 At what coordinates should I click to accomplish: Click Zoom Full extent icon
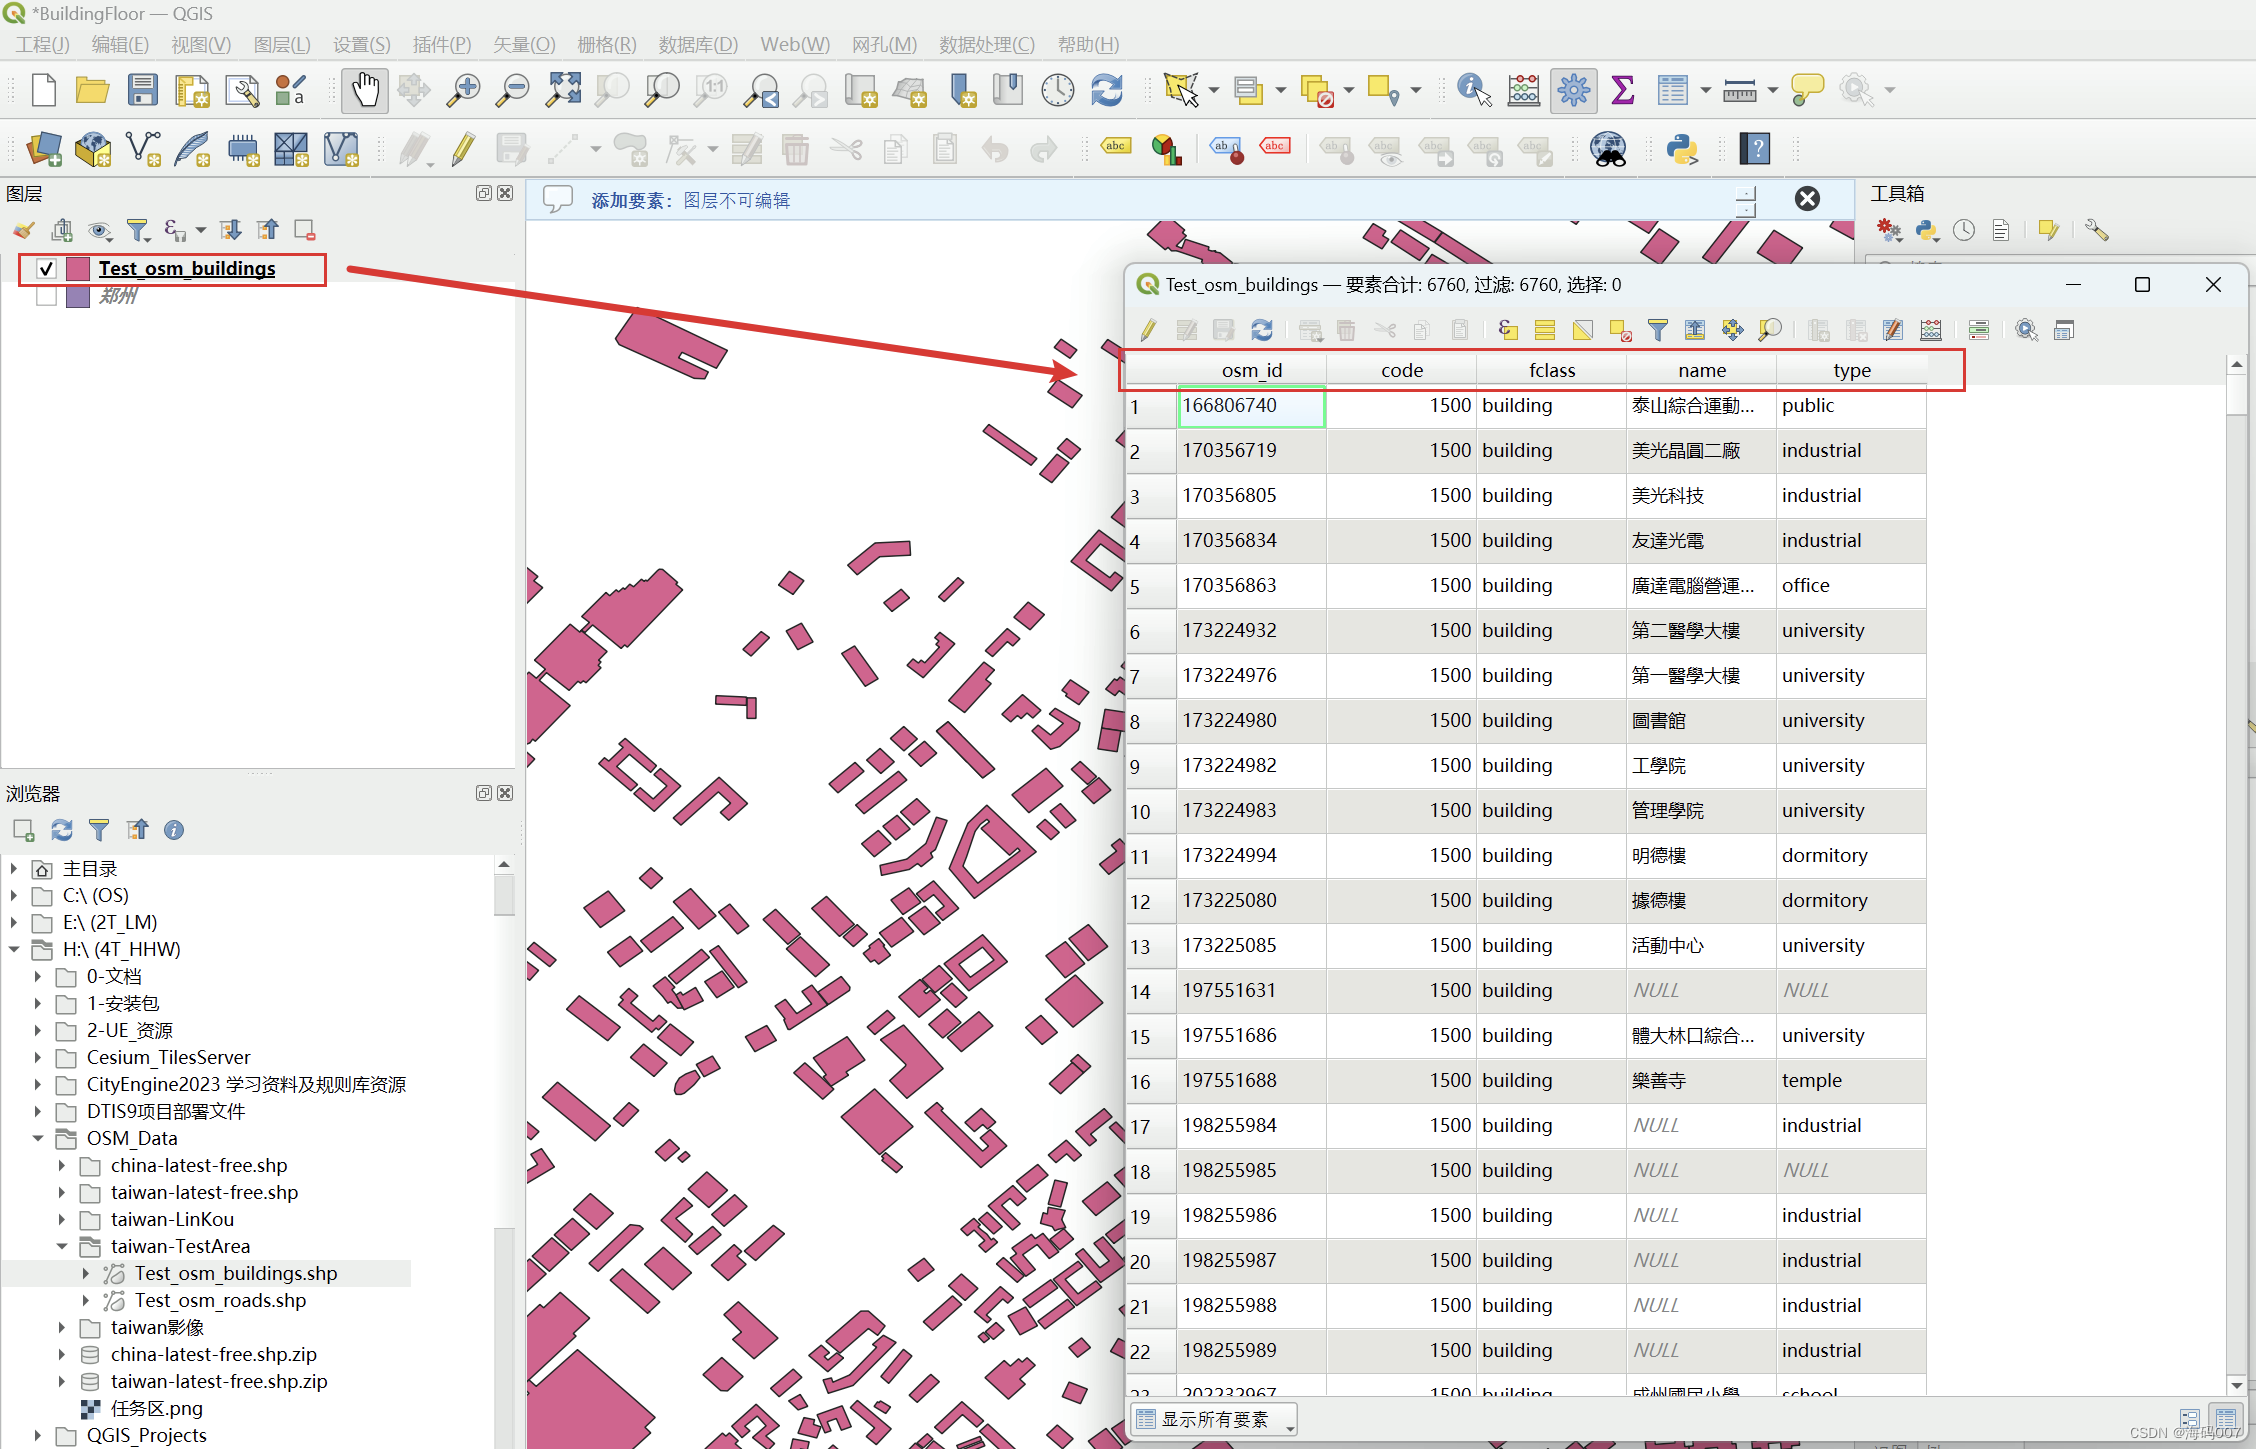coord(563,91)
